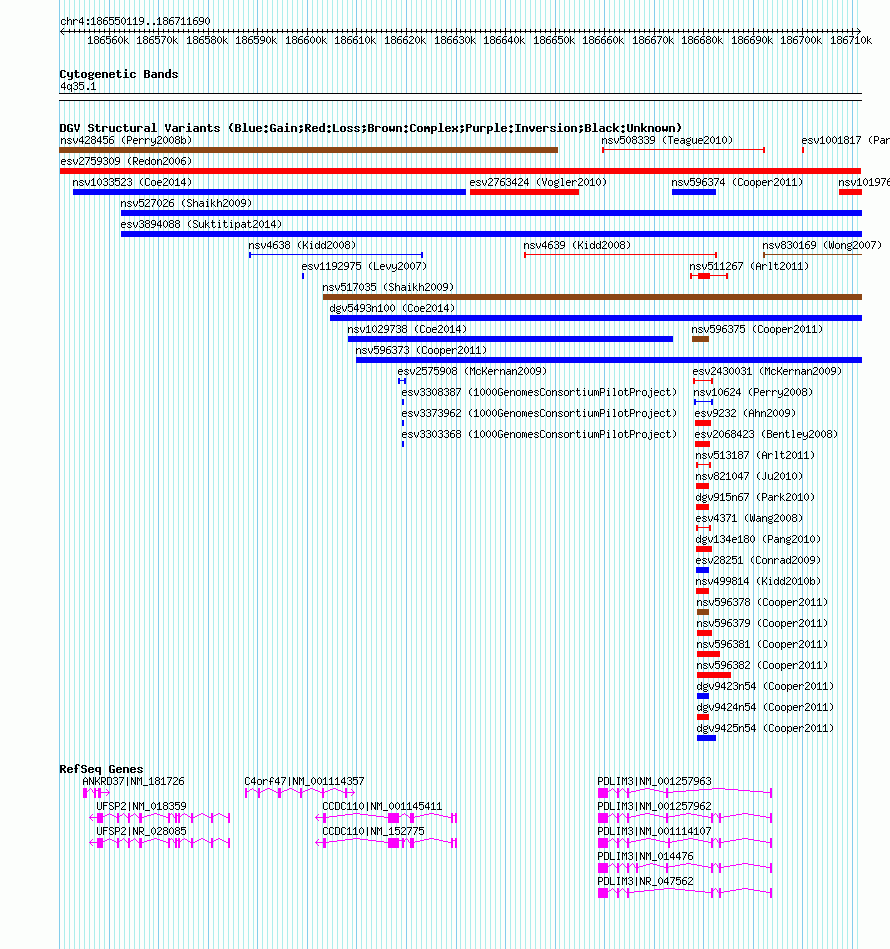Click esv28251 (Conrad2009) label

tap(758, 560)
